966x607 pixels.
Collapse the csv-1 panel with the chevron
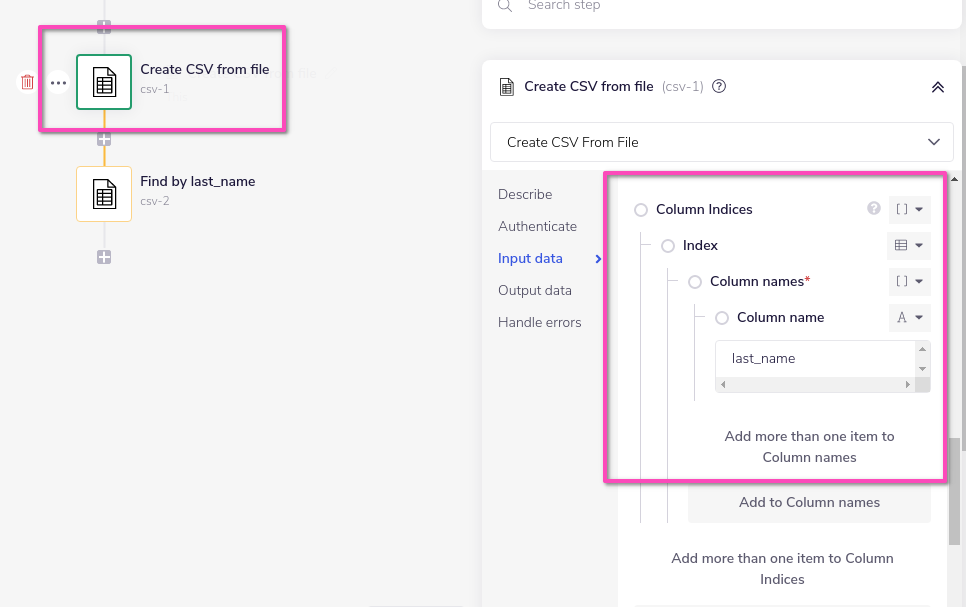tap(937, 87)
